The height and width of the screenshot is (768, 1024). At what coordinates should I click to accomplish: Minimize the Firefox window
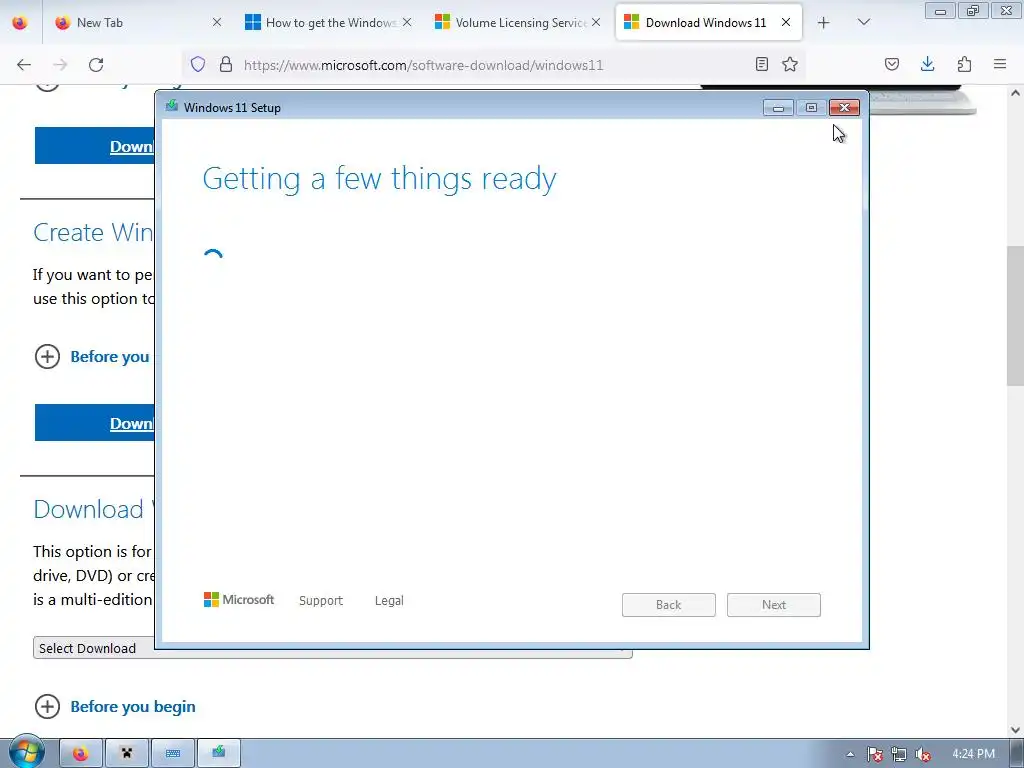tap(940, 11)
